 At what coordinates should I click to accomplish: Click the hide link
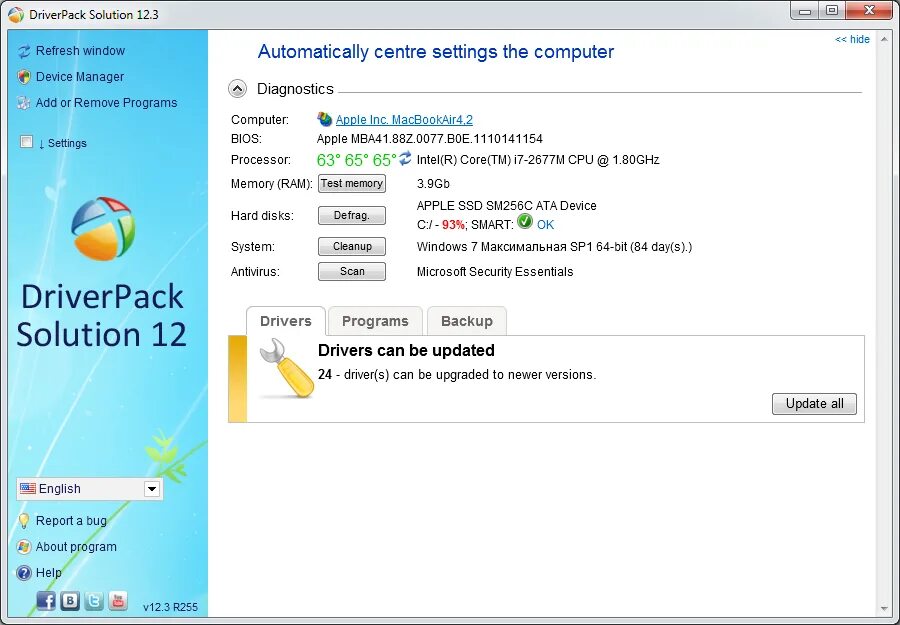[852, 40]
